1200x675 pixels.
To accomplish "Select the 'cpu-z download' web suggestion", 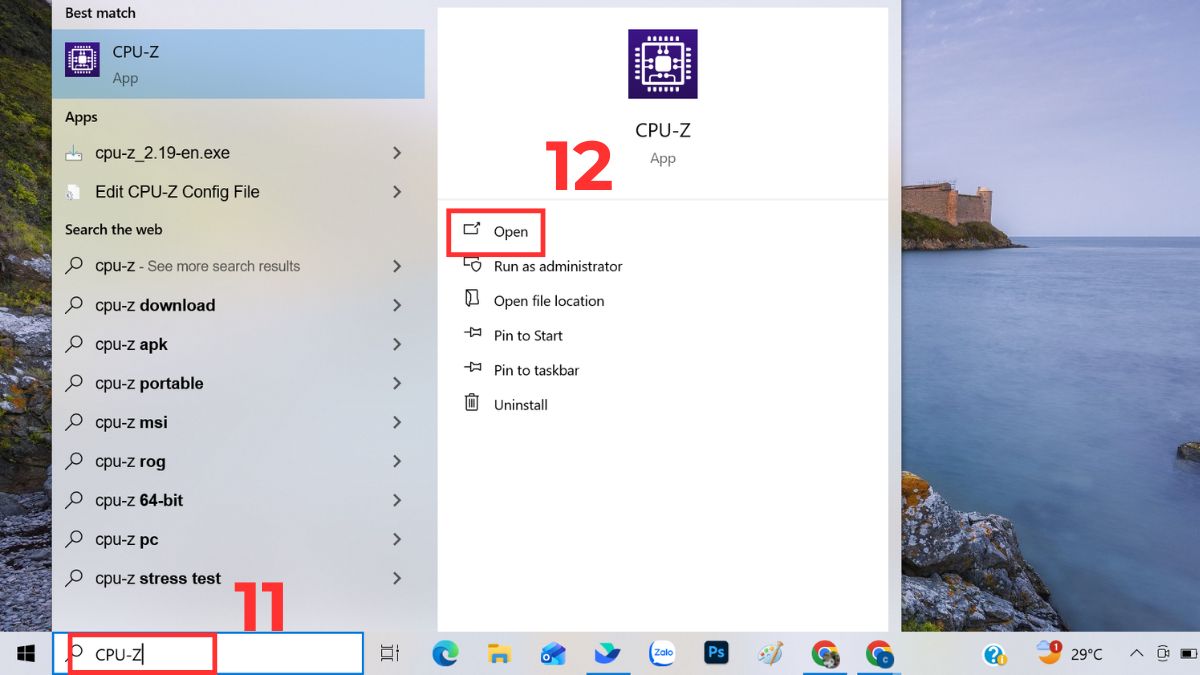I will coord(155,305).
